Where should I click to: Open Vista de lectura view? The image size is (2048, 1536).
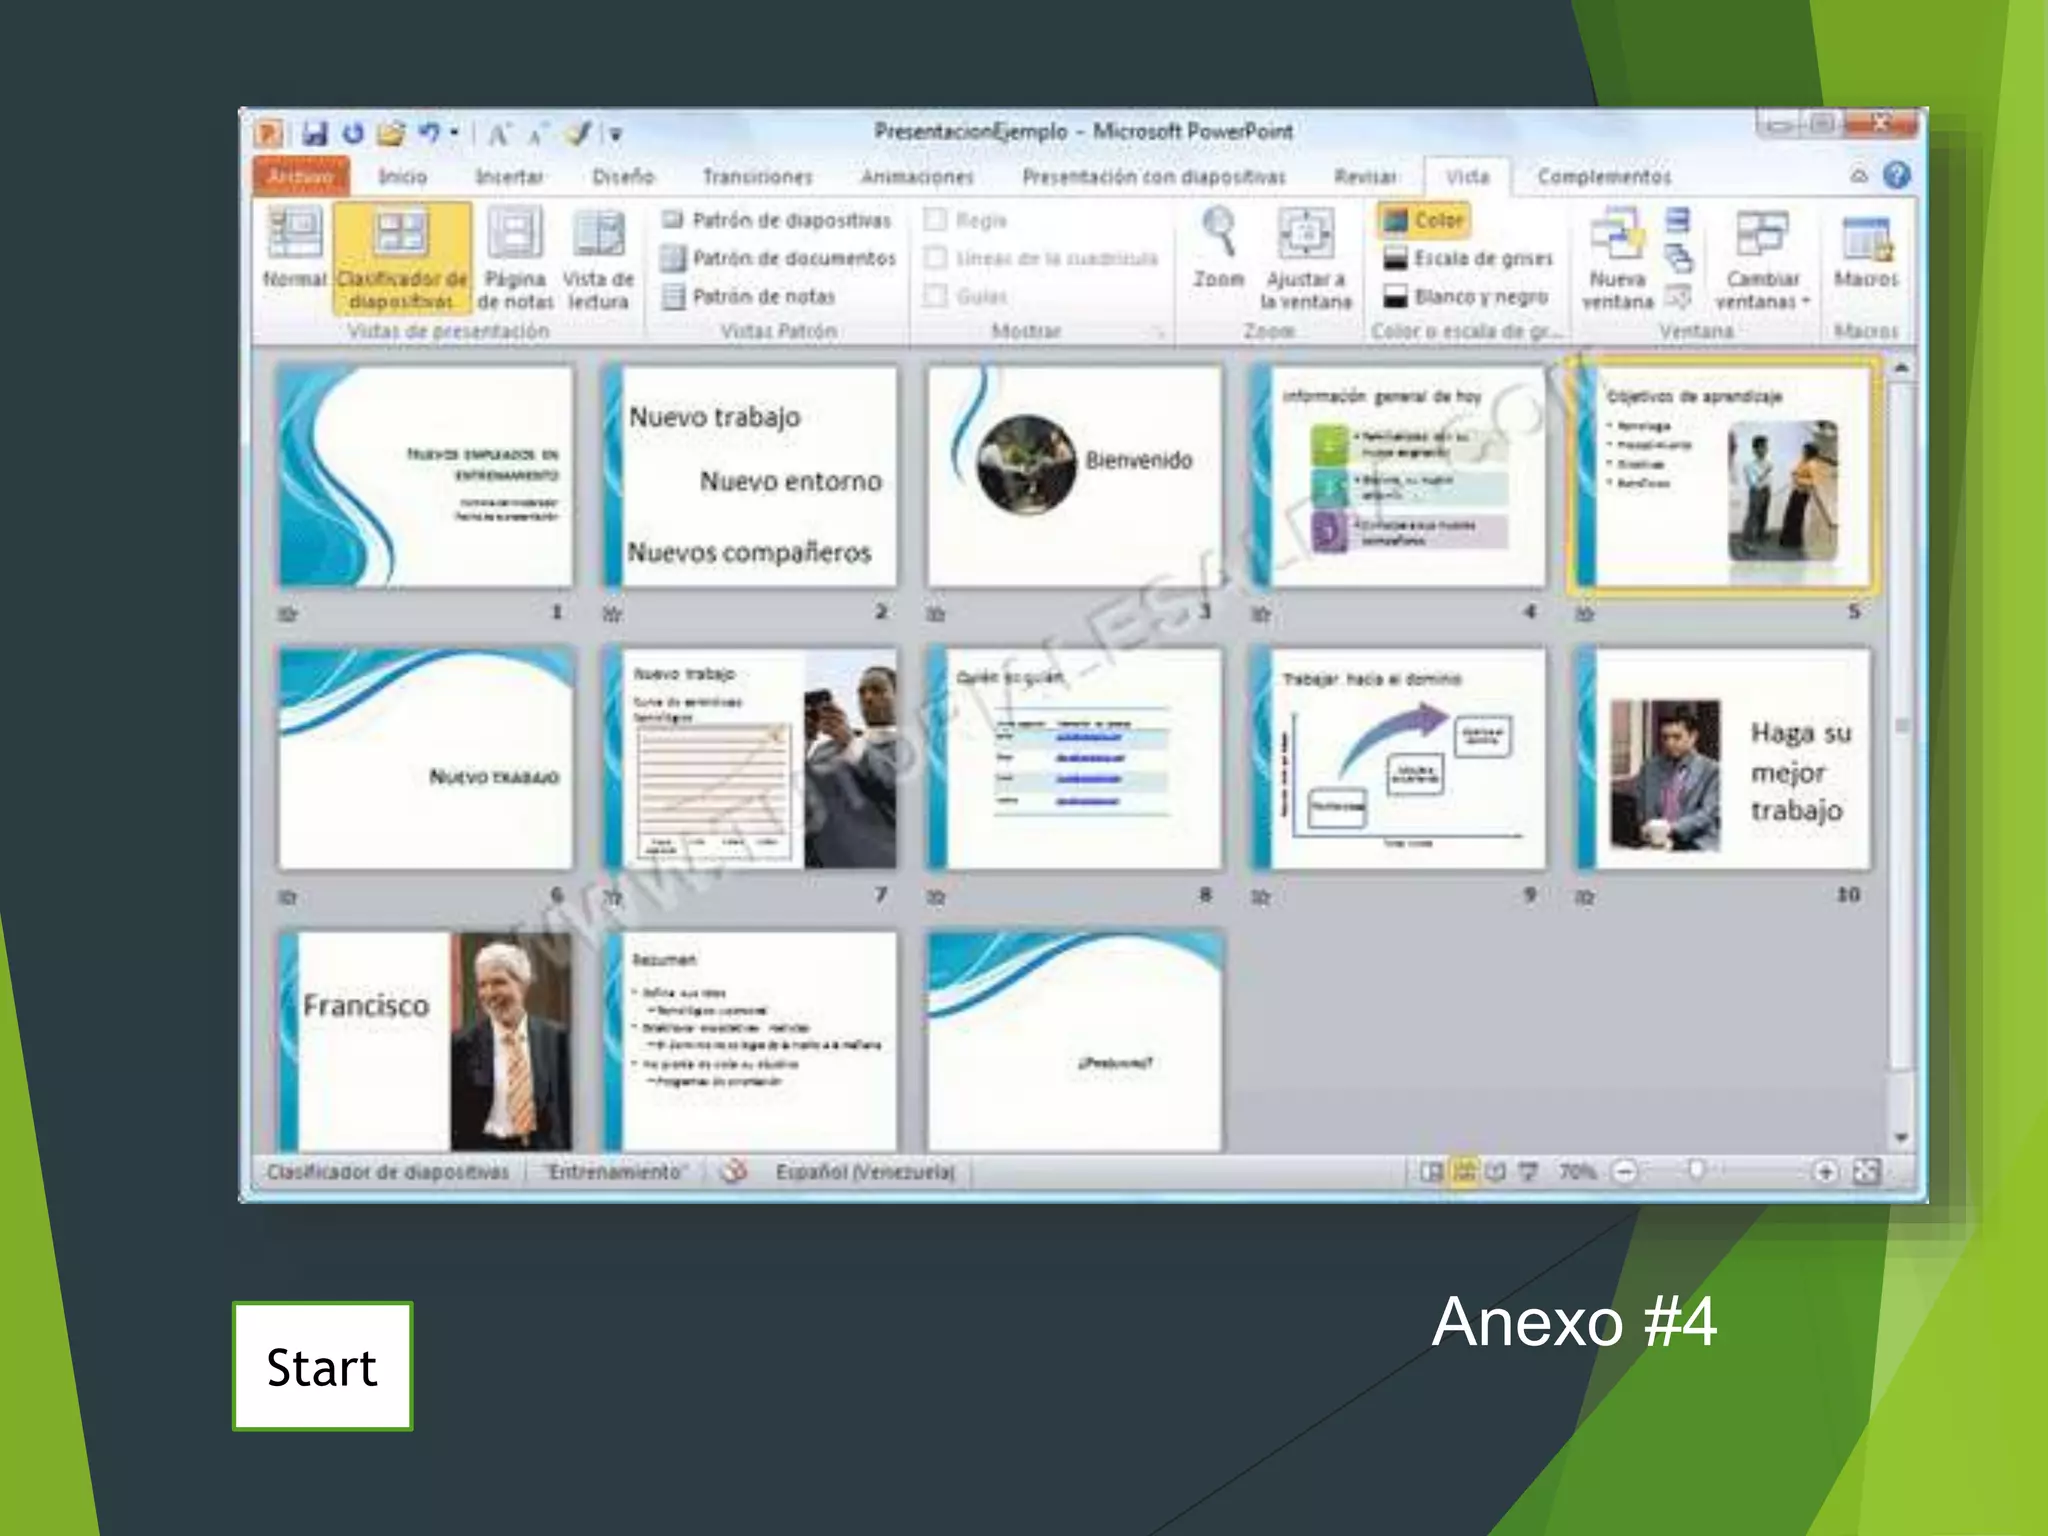point(598,235)
